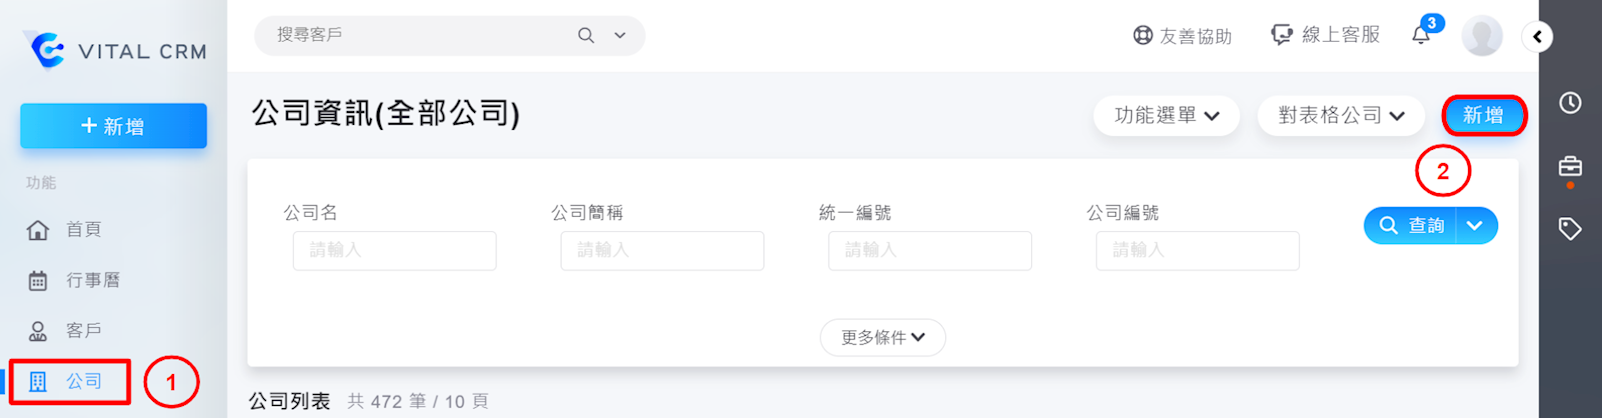This screenshot has width=1602, height=418.
Task: Open the query button dropdown arrow
Action: [x=1475, y=226]
